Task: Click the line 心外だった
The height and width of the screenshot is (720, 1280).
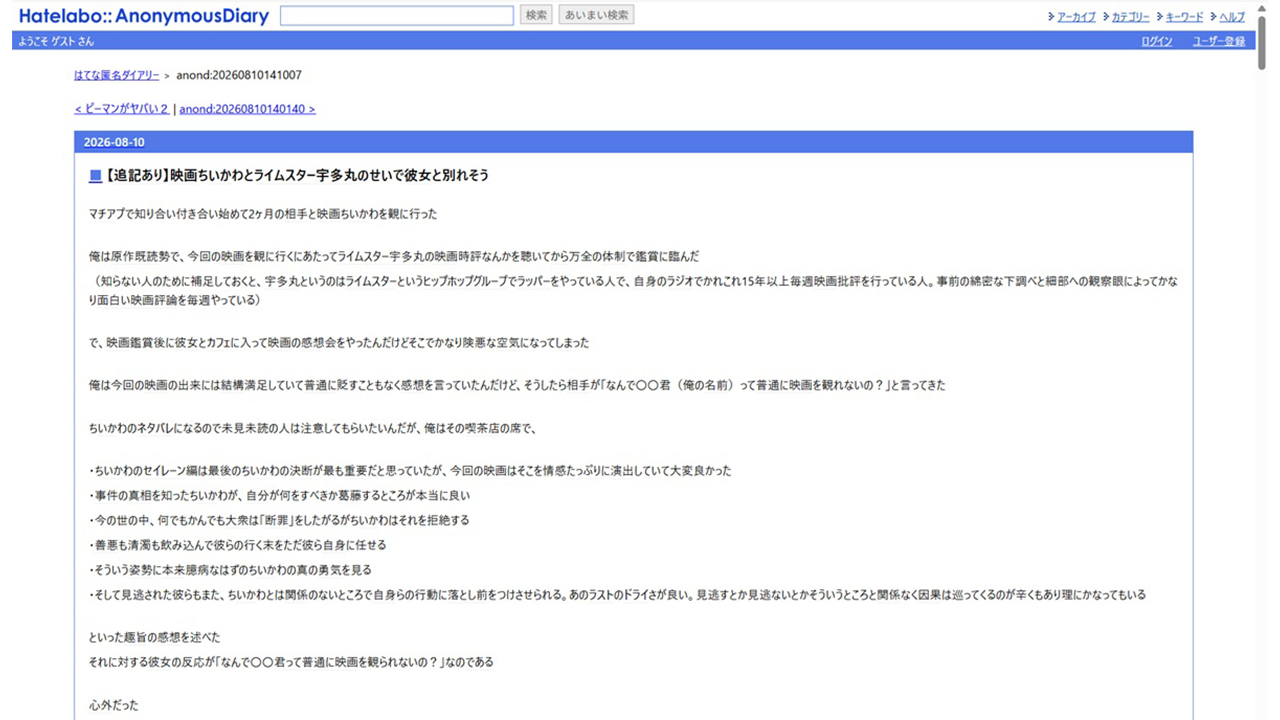Action: (114, 705)
